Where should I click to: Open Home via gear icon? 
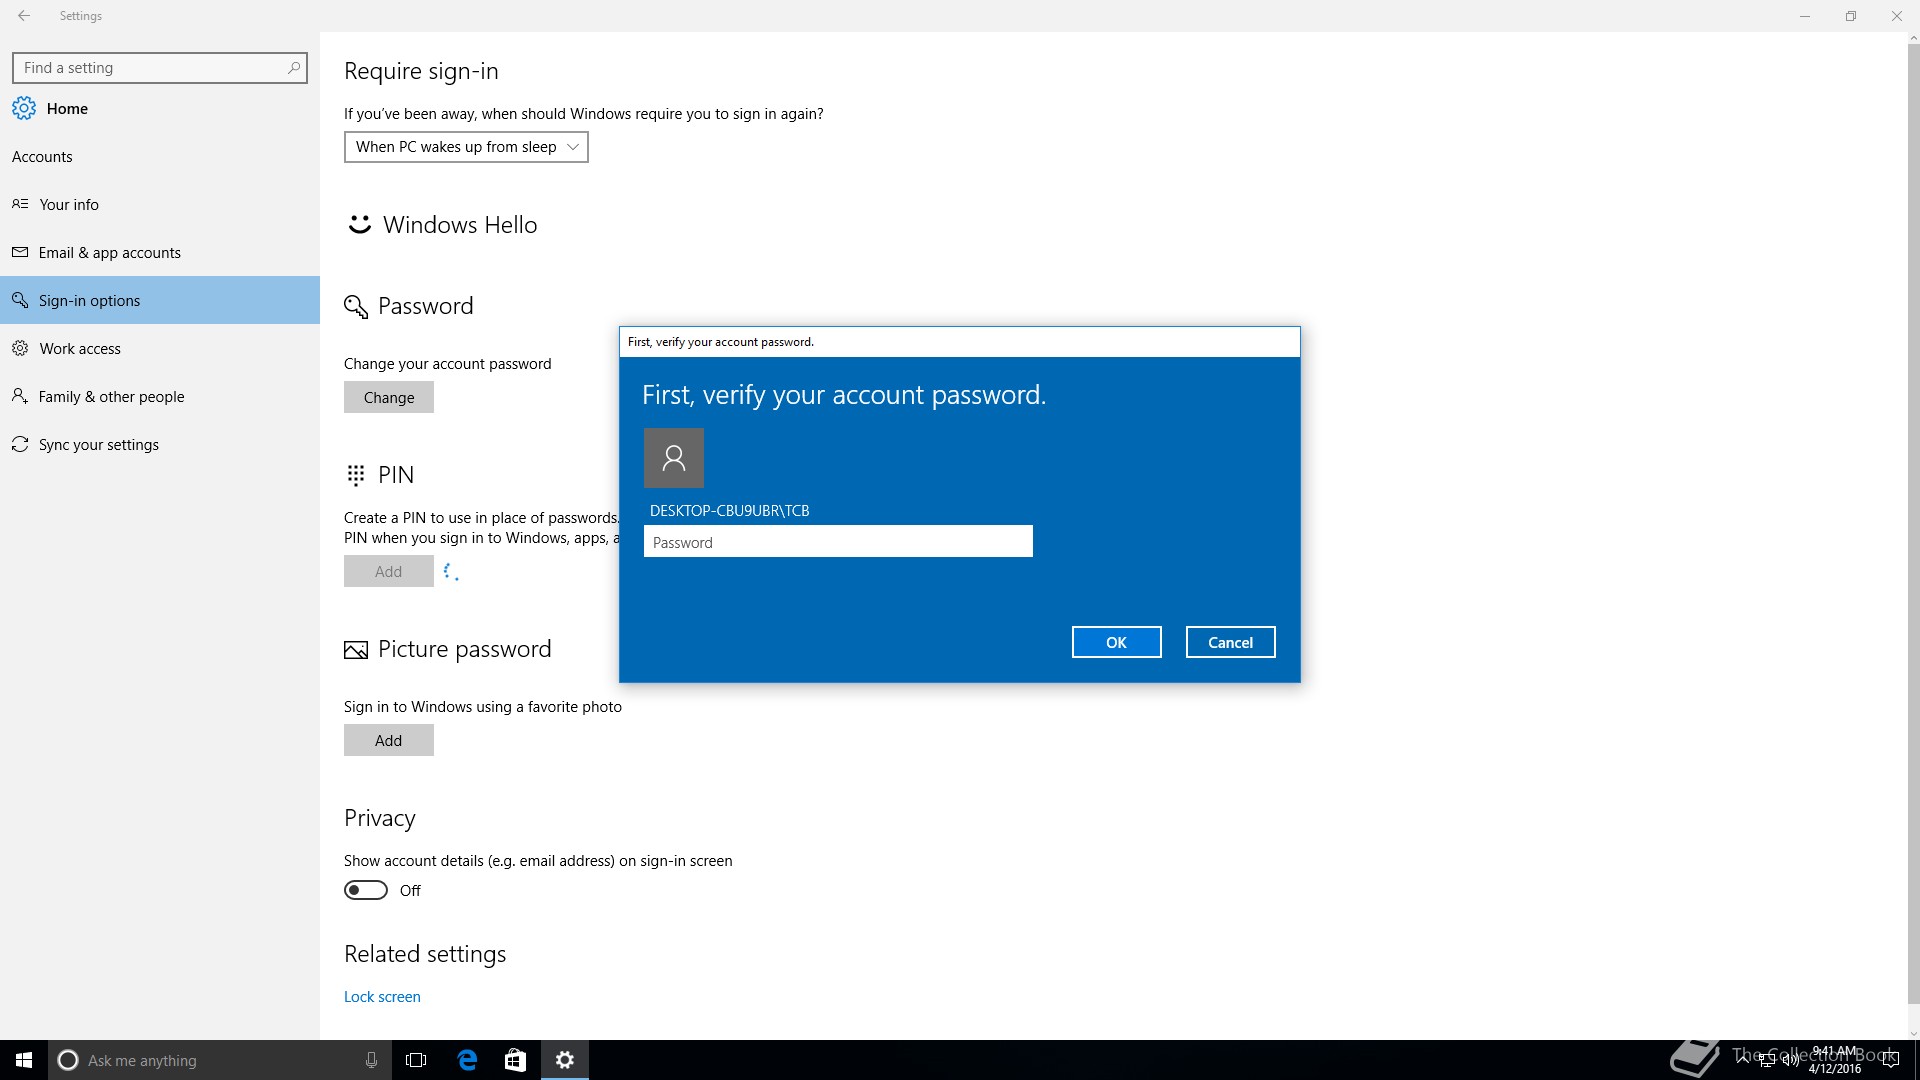(24, 108)
